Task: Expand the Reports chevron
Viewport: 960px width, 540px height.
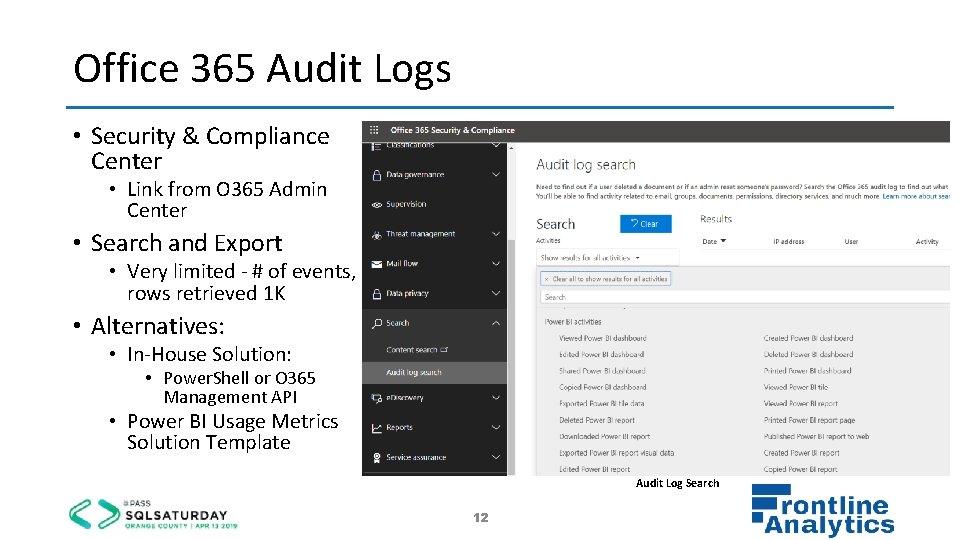Action: coord(496,427)
